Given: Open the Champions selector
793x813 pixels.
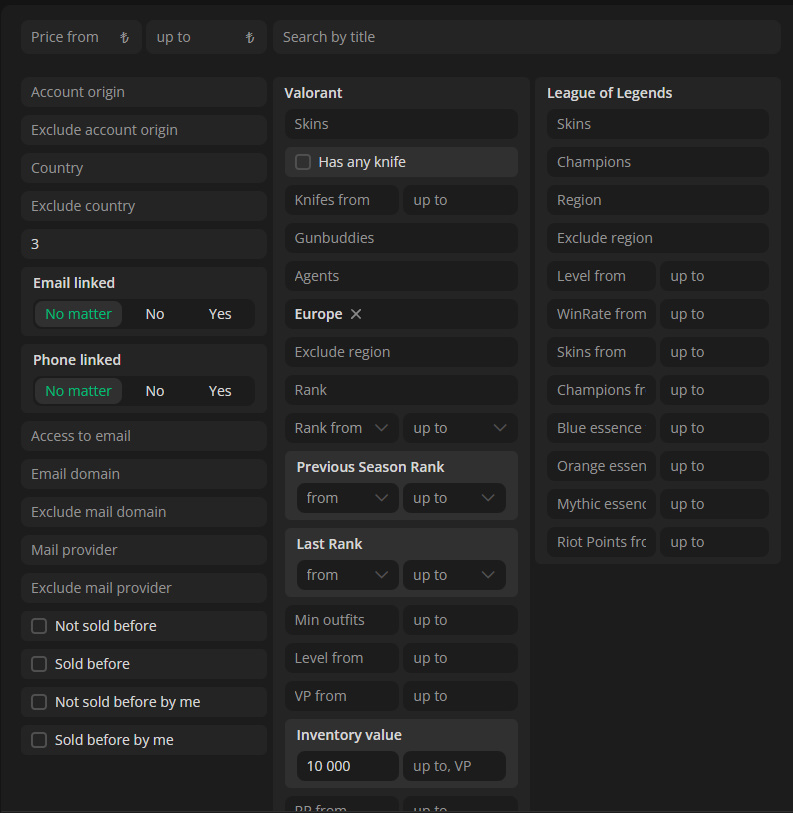Looking at the screenshot, I should 658,162.
